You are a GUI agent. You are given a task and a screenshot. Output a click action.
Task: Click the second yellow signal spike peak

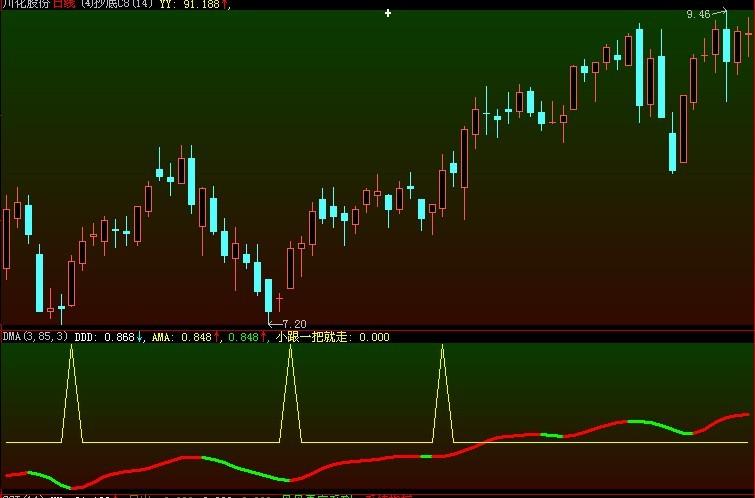click(x=290, y=348)
